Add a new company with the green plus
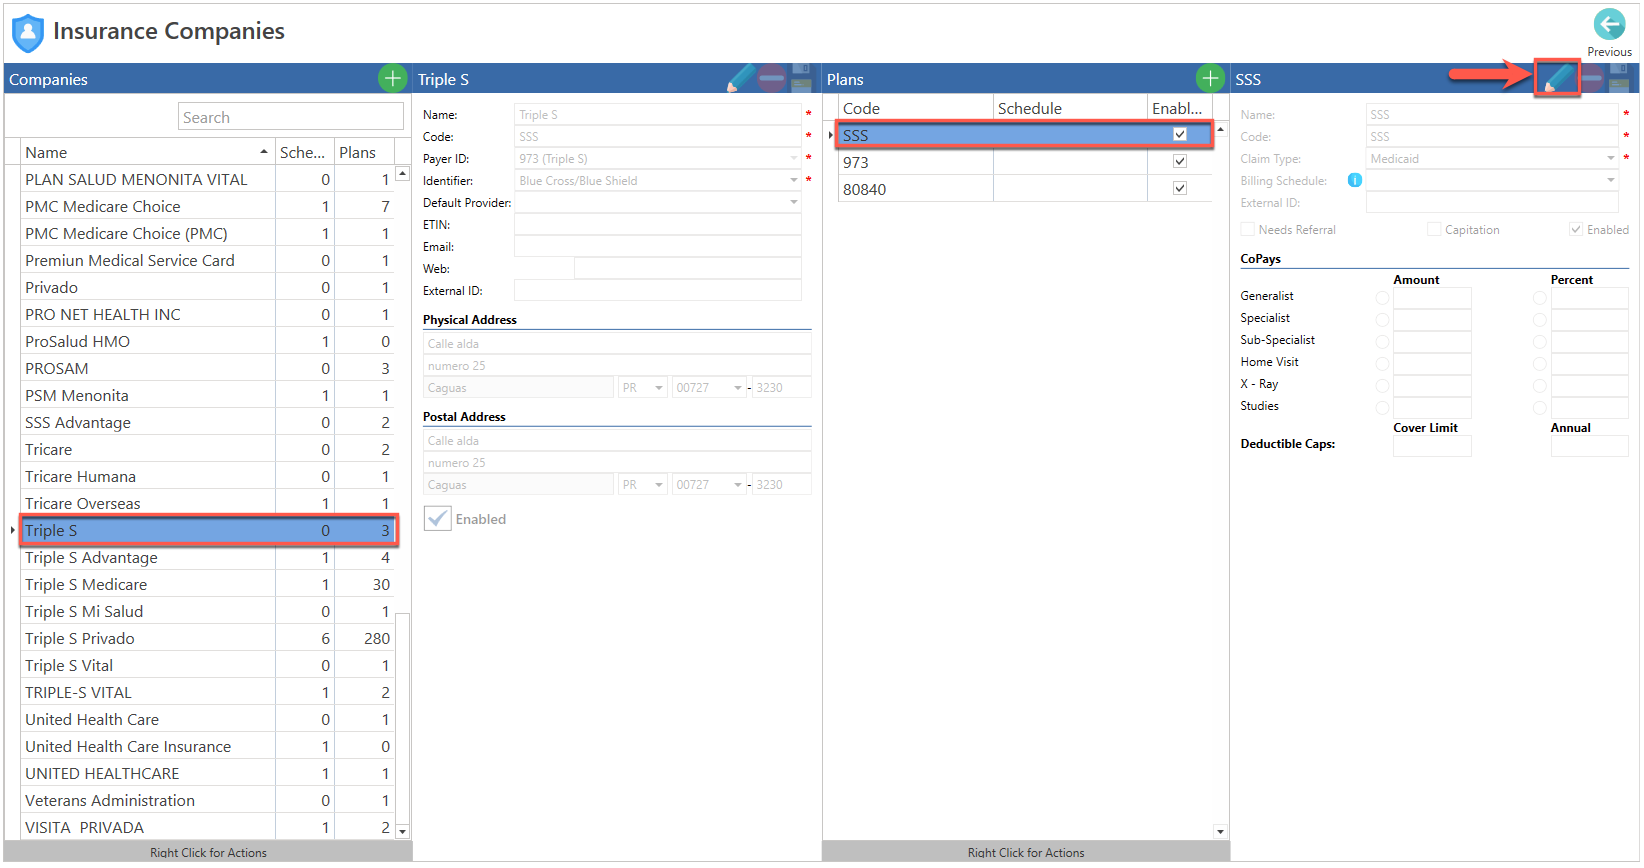Image resolution: width=1644 pixels, height=868 pixels. [392, 78]
